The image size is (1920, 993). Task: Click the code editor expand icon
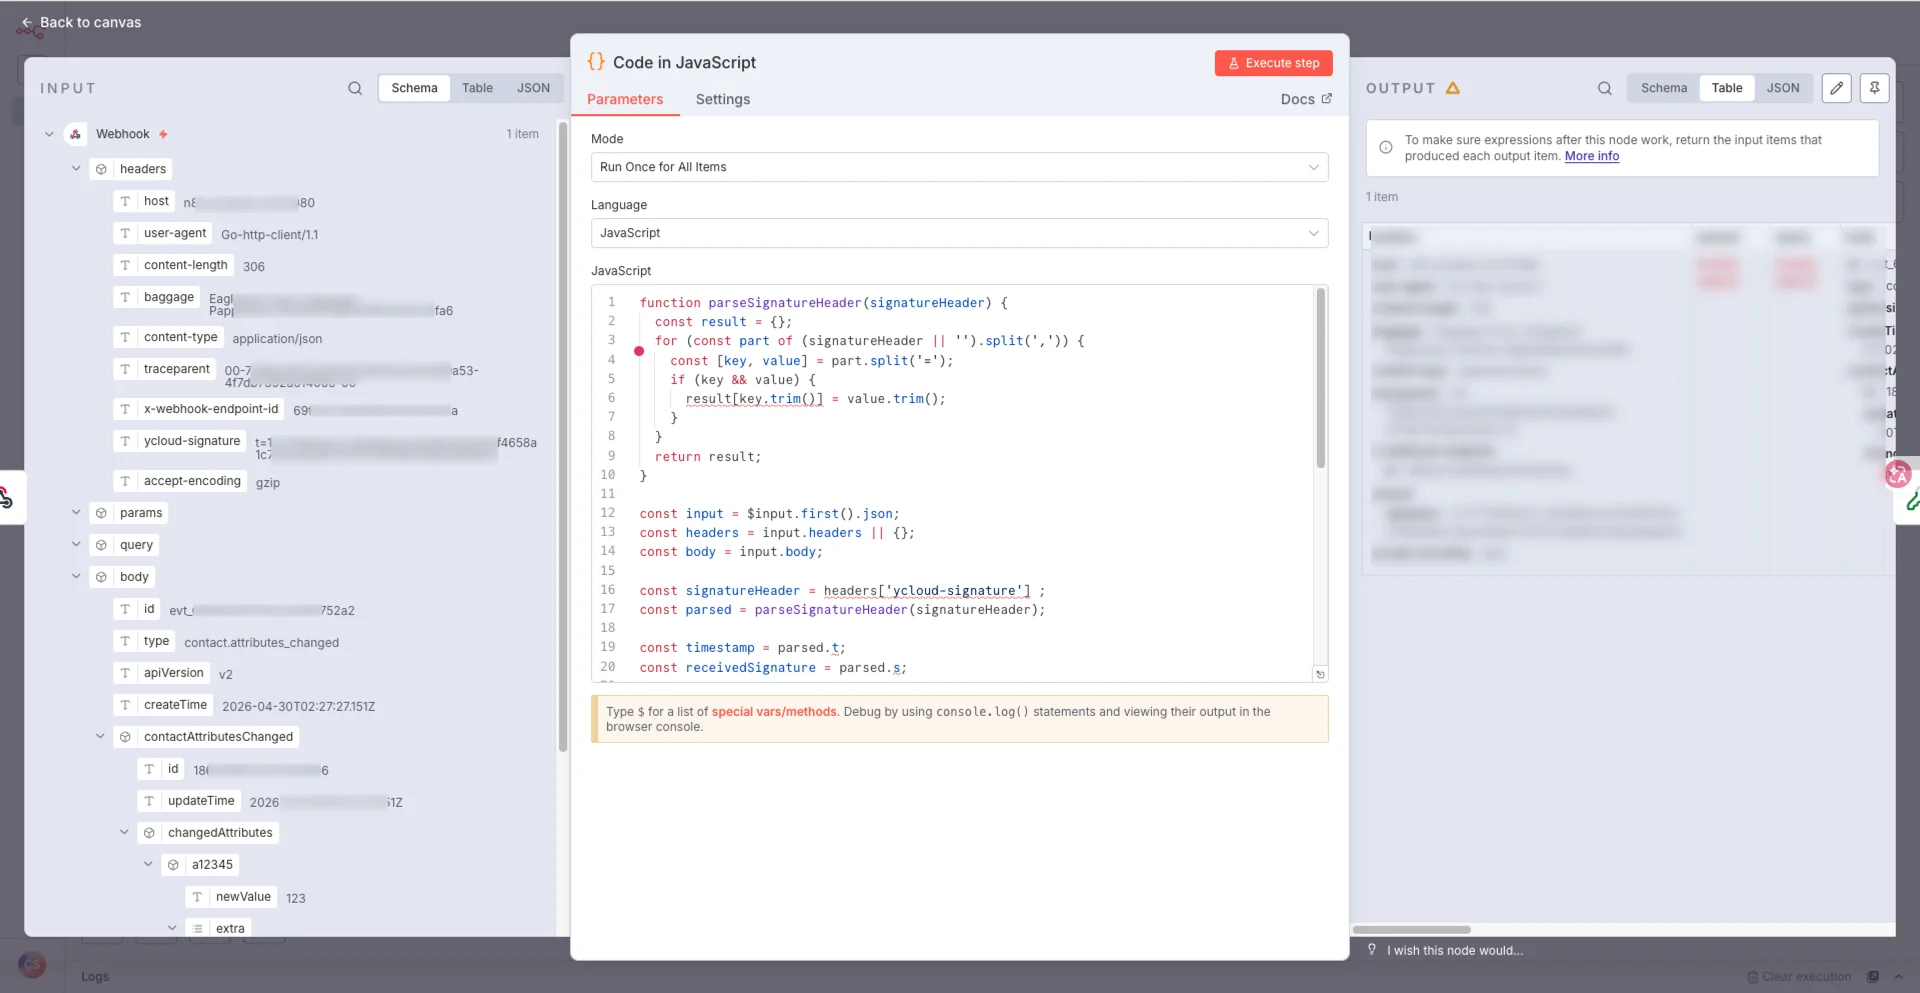tap(1320, 674)
